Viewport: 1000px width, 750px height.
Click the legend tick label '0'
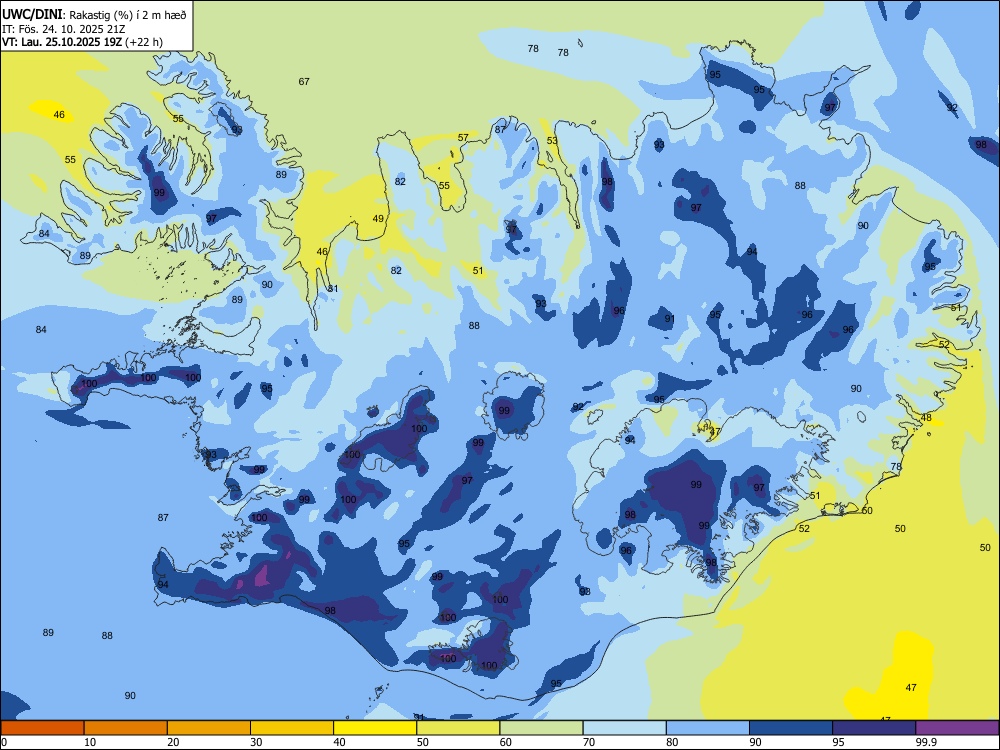coord(4,742)
